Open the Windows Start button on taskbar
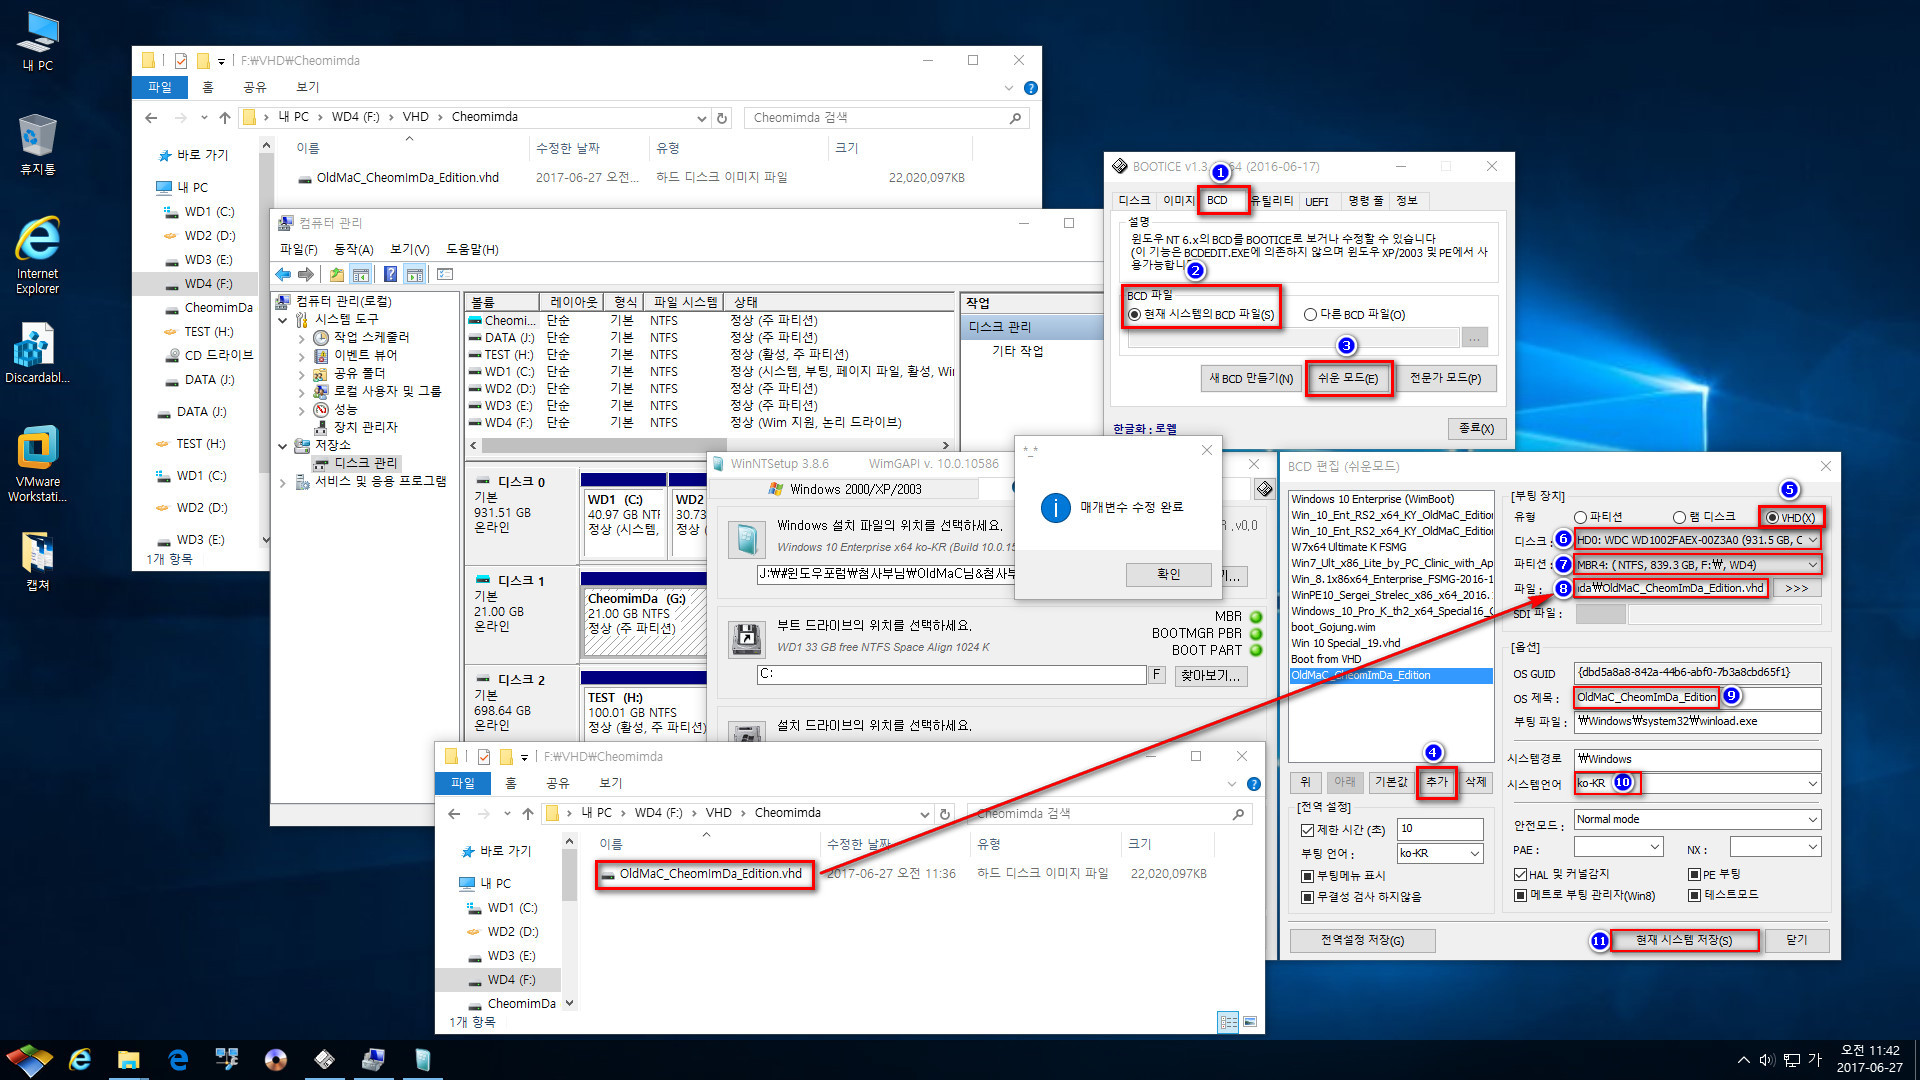The image size is (1920, 1080). pyautogui.click(x=29, y=1059)
